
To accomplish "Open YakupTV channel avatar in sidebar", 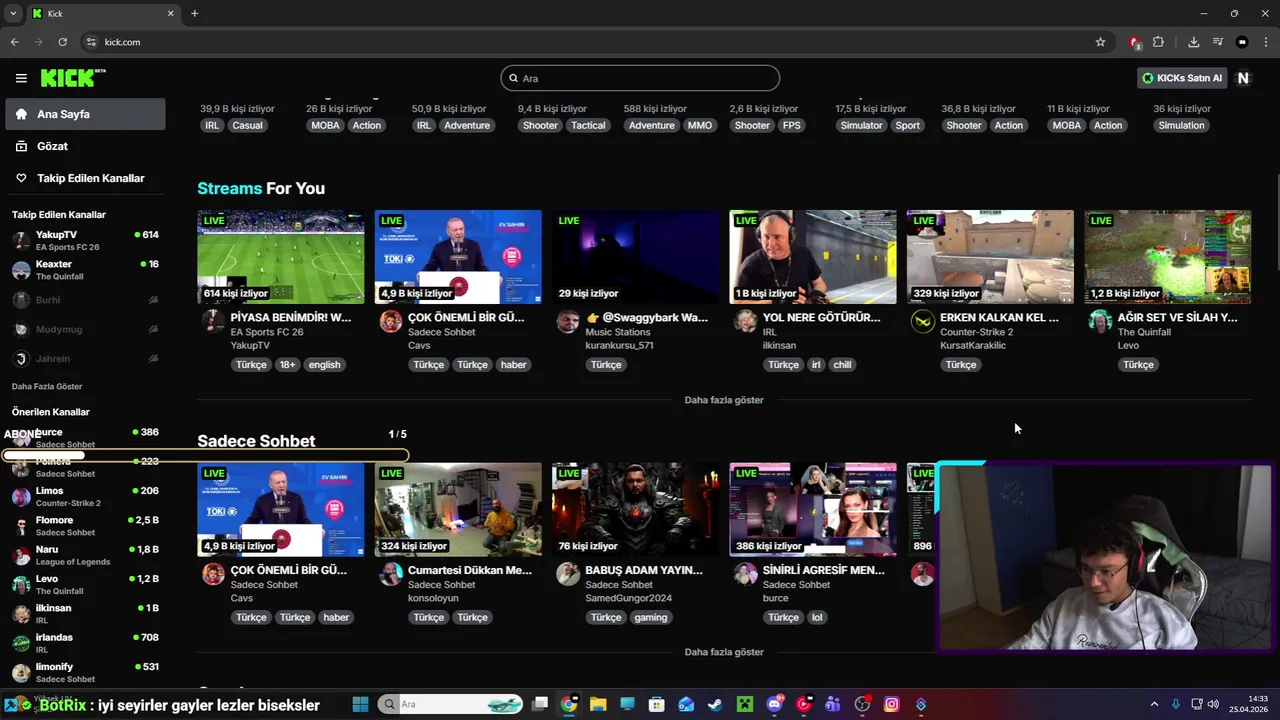I will pyautogui.click(x=21, y=240).
